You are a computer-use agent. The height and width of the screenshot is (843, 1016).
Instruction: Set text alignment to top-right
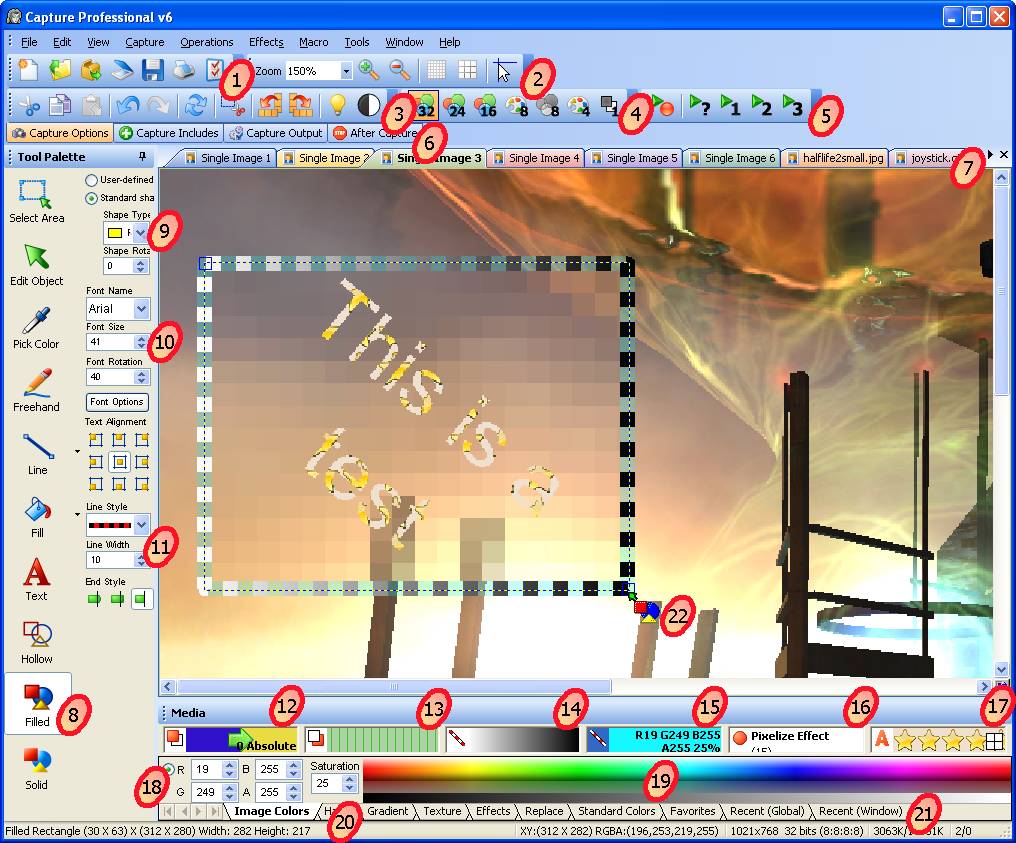point(143,441)
